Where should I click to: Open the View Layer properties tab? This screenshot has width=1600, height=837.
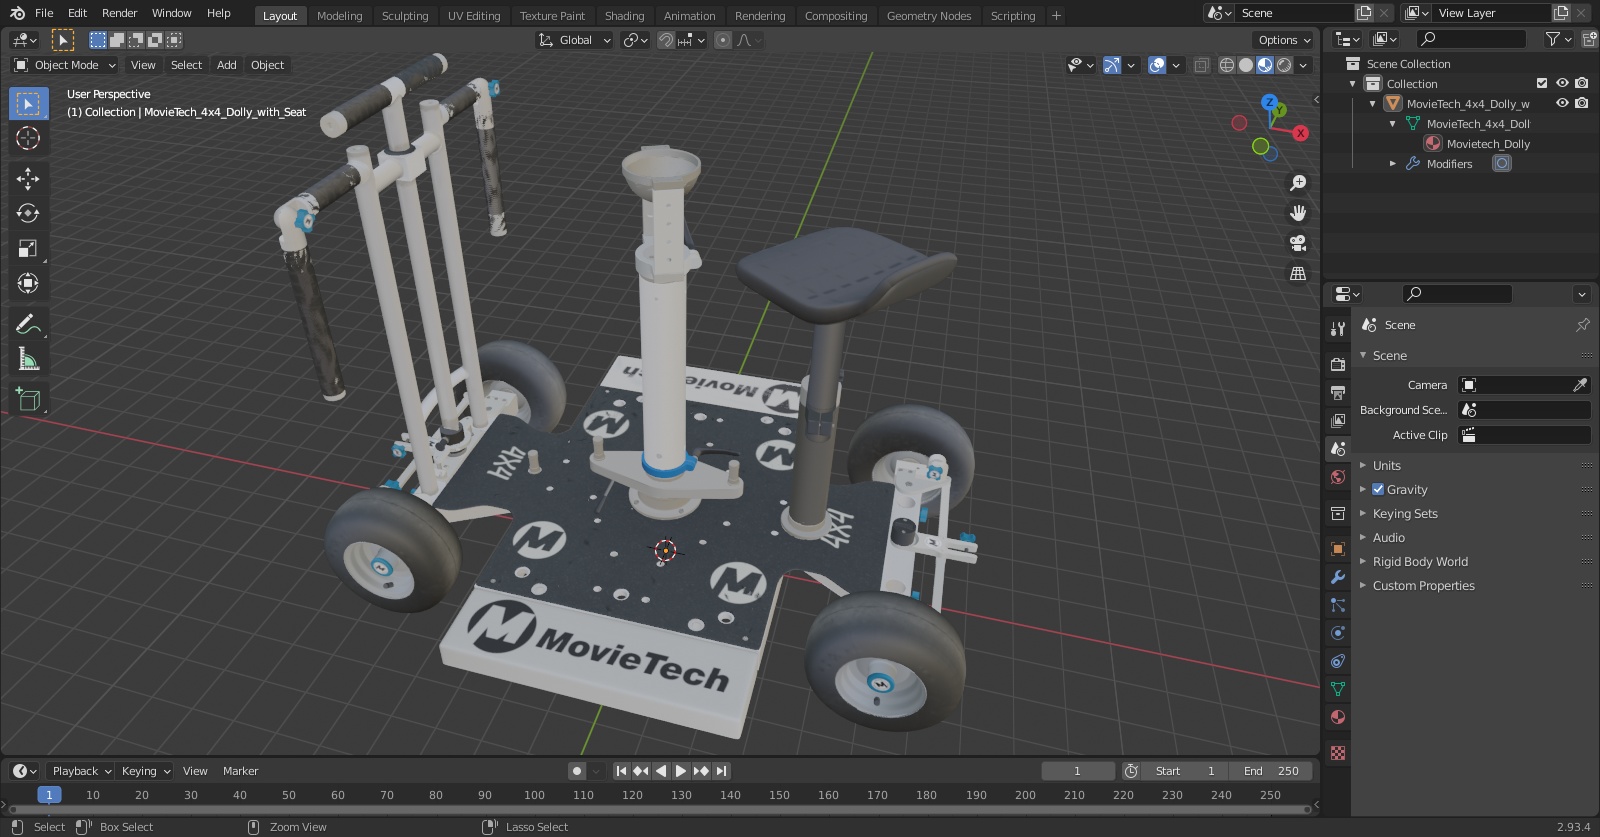pyautogui.click(x=1338, y=421)
